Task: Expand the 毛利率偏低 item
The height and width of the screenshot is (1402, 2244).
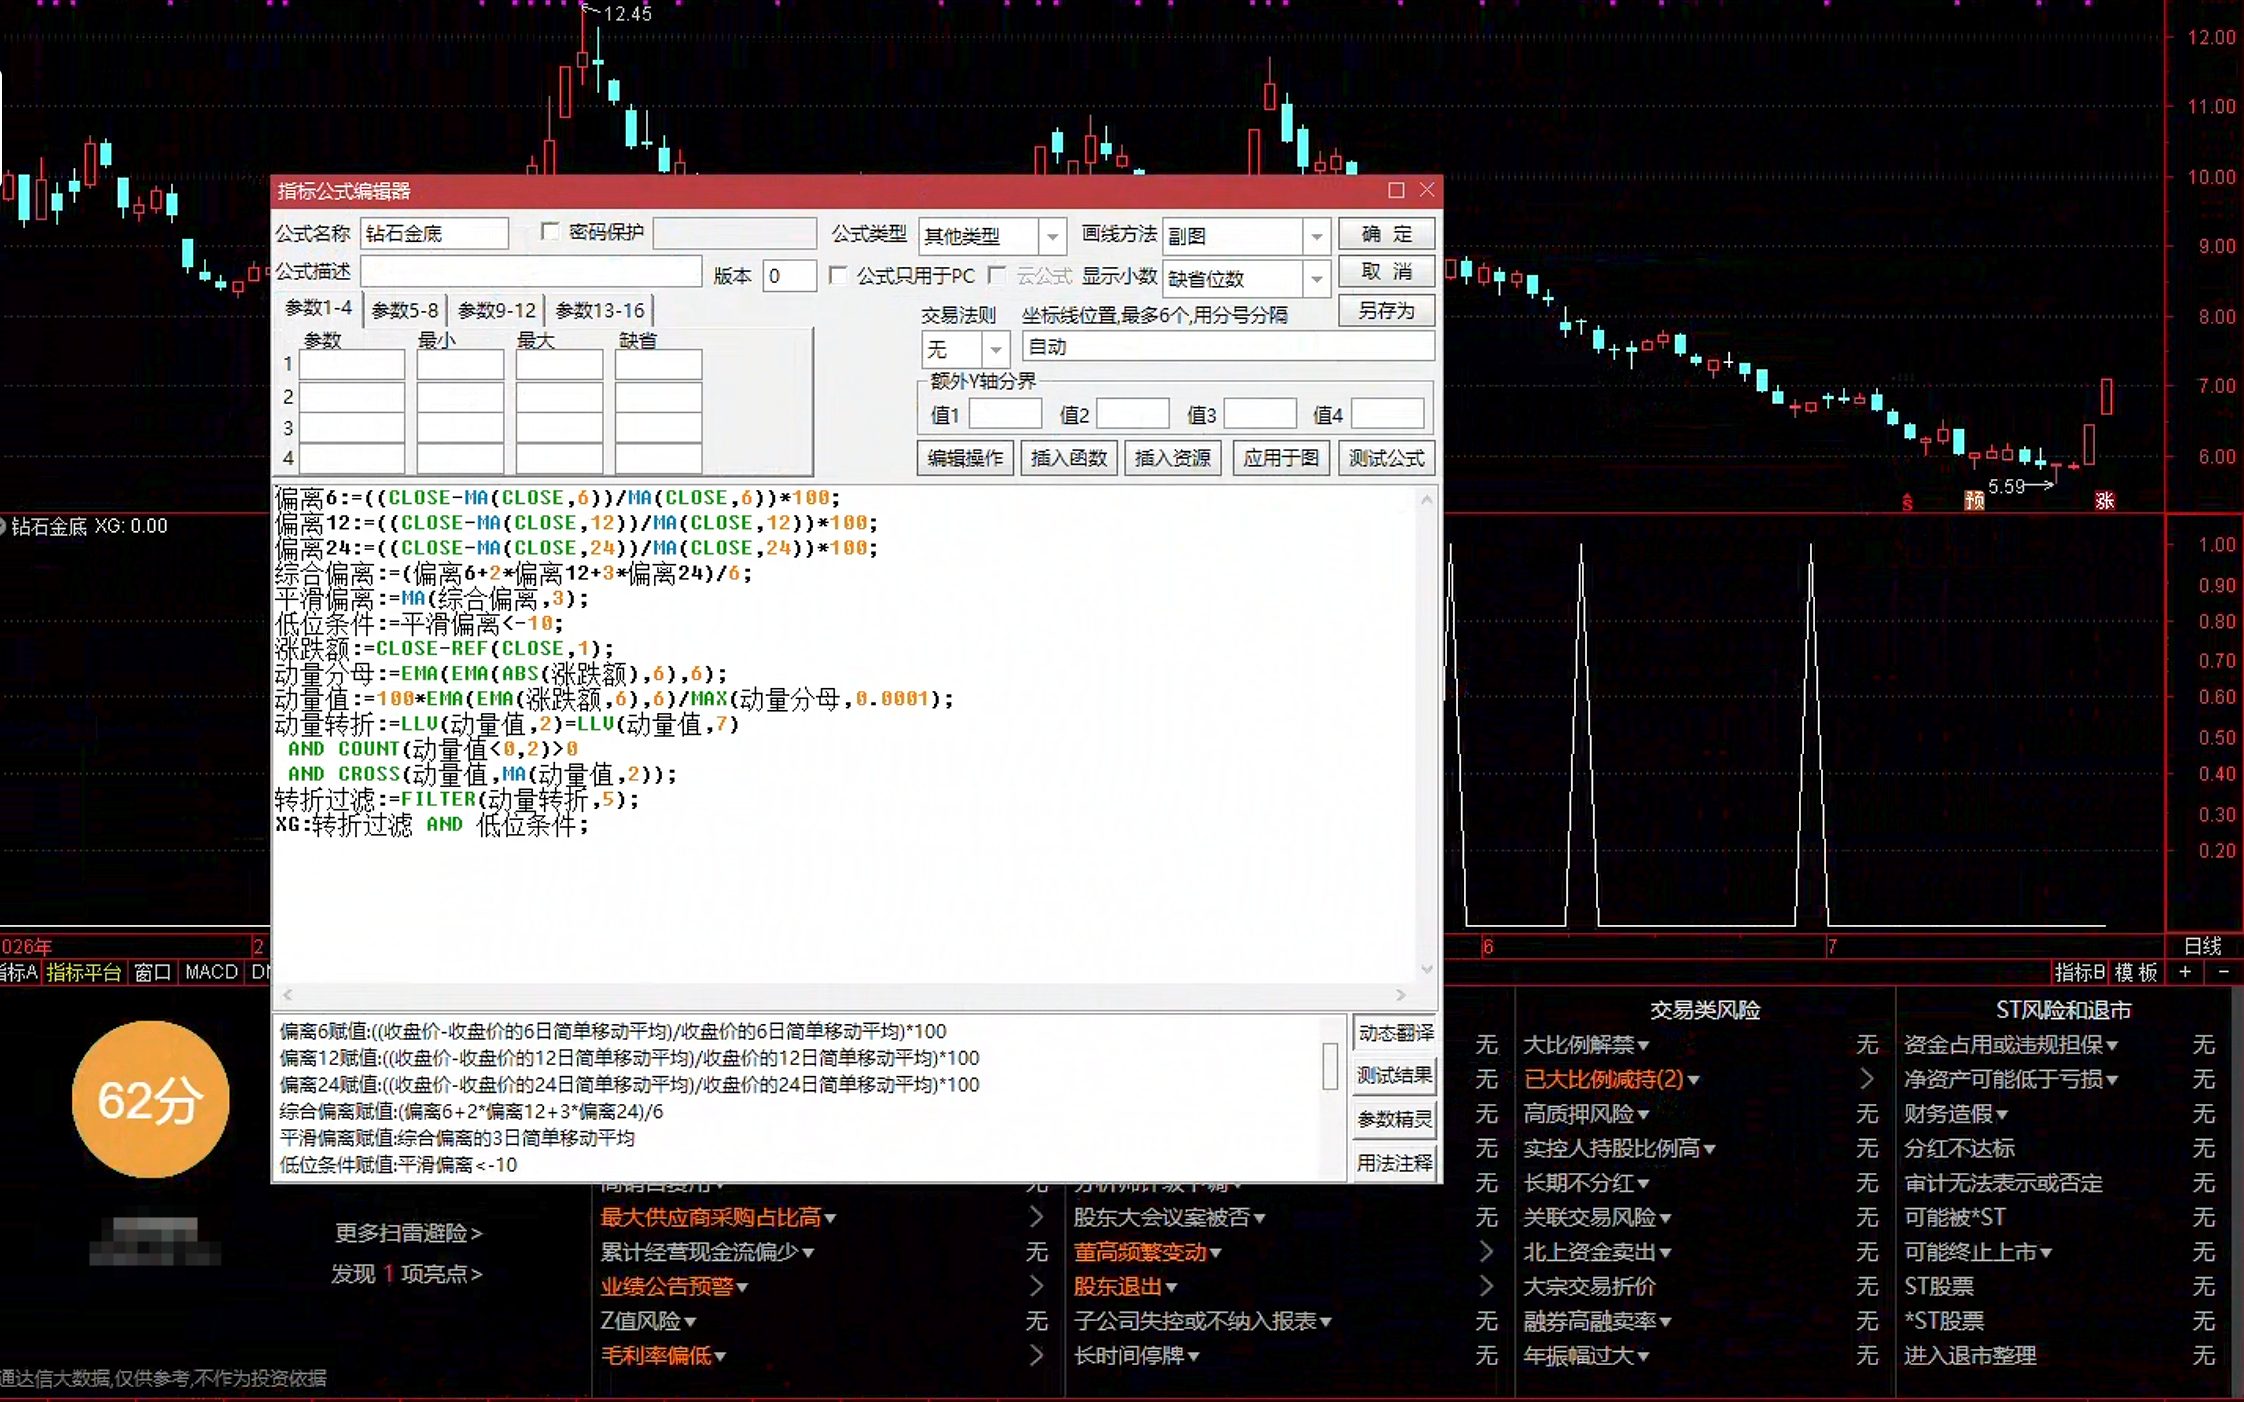Action: [663, 1356]
